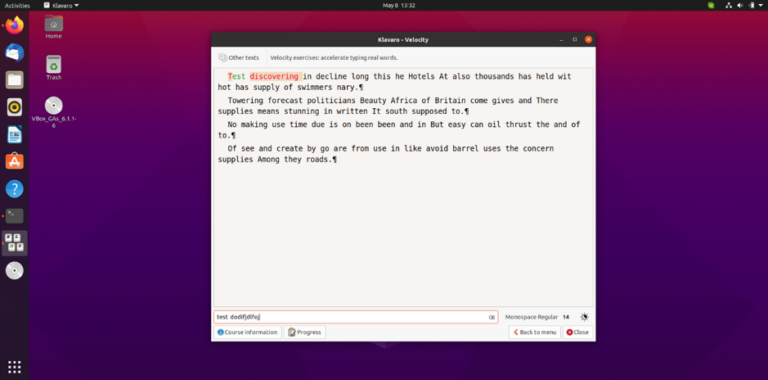Clear the typed text with the entry's backspace icon
Viewport: 768px width, 380px height.
point(491,317)
